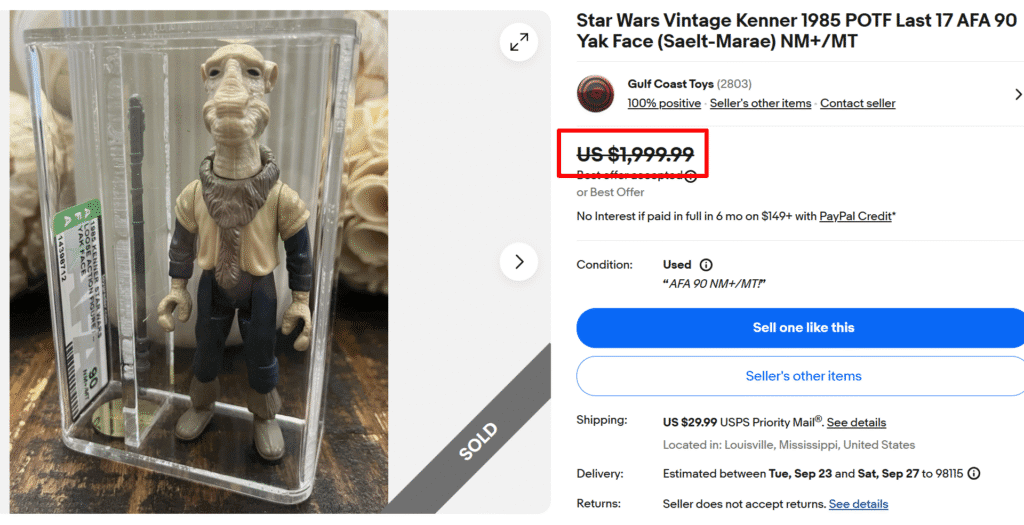Open shipping See details link
Viewport: 1024px width, 525px height.
click(856, 422)
